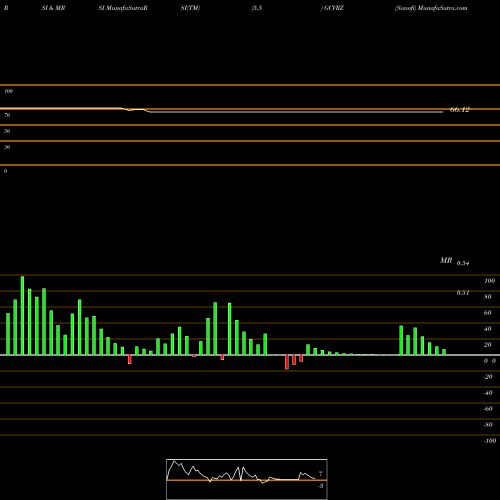Click the (Sanofi) MunafaSutra.com header text
Image resolution: width=500 pixels, height=500 pixels.
click(x=431, y=8)
